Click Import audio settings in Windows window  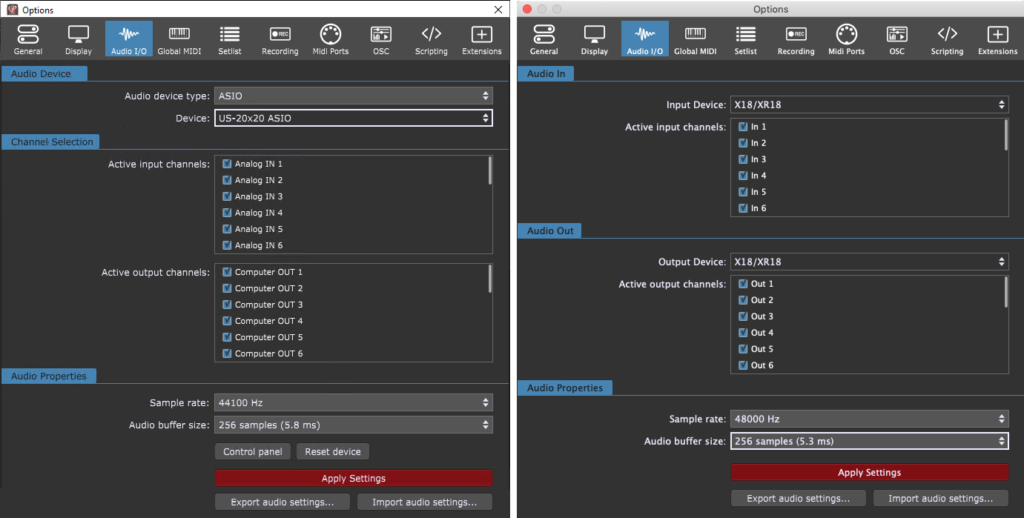coord(424,502)
